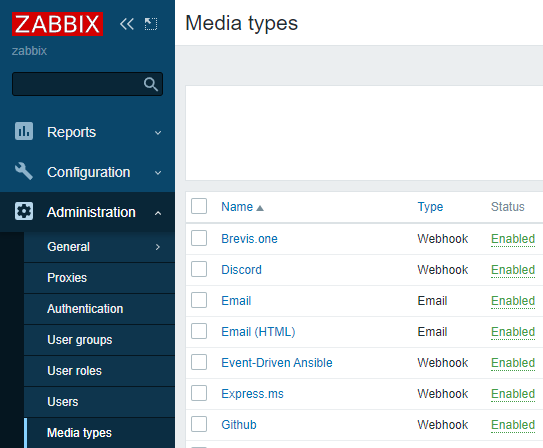Click the search magnifier icon
This screenshot has width=543, height=448.
151,84
